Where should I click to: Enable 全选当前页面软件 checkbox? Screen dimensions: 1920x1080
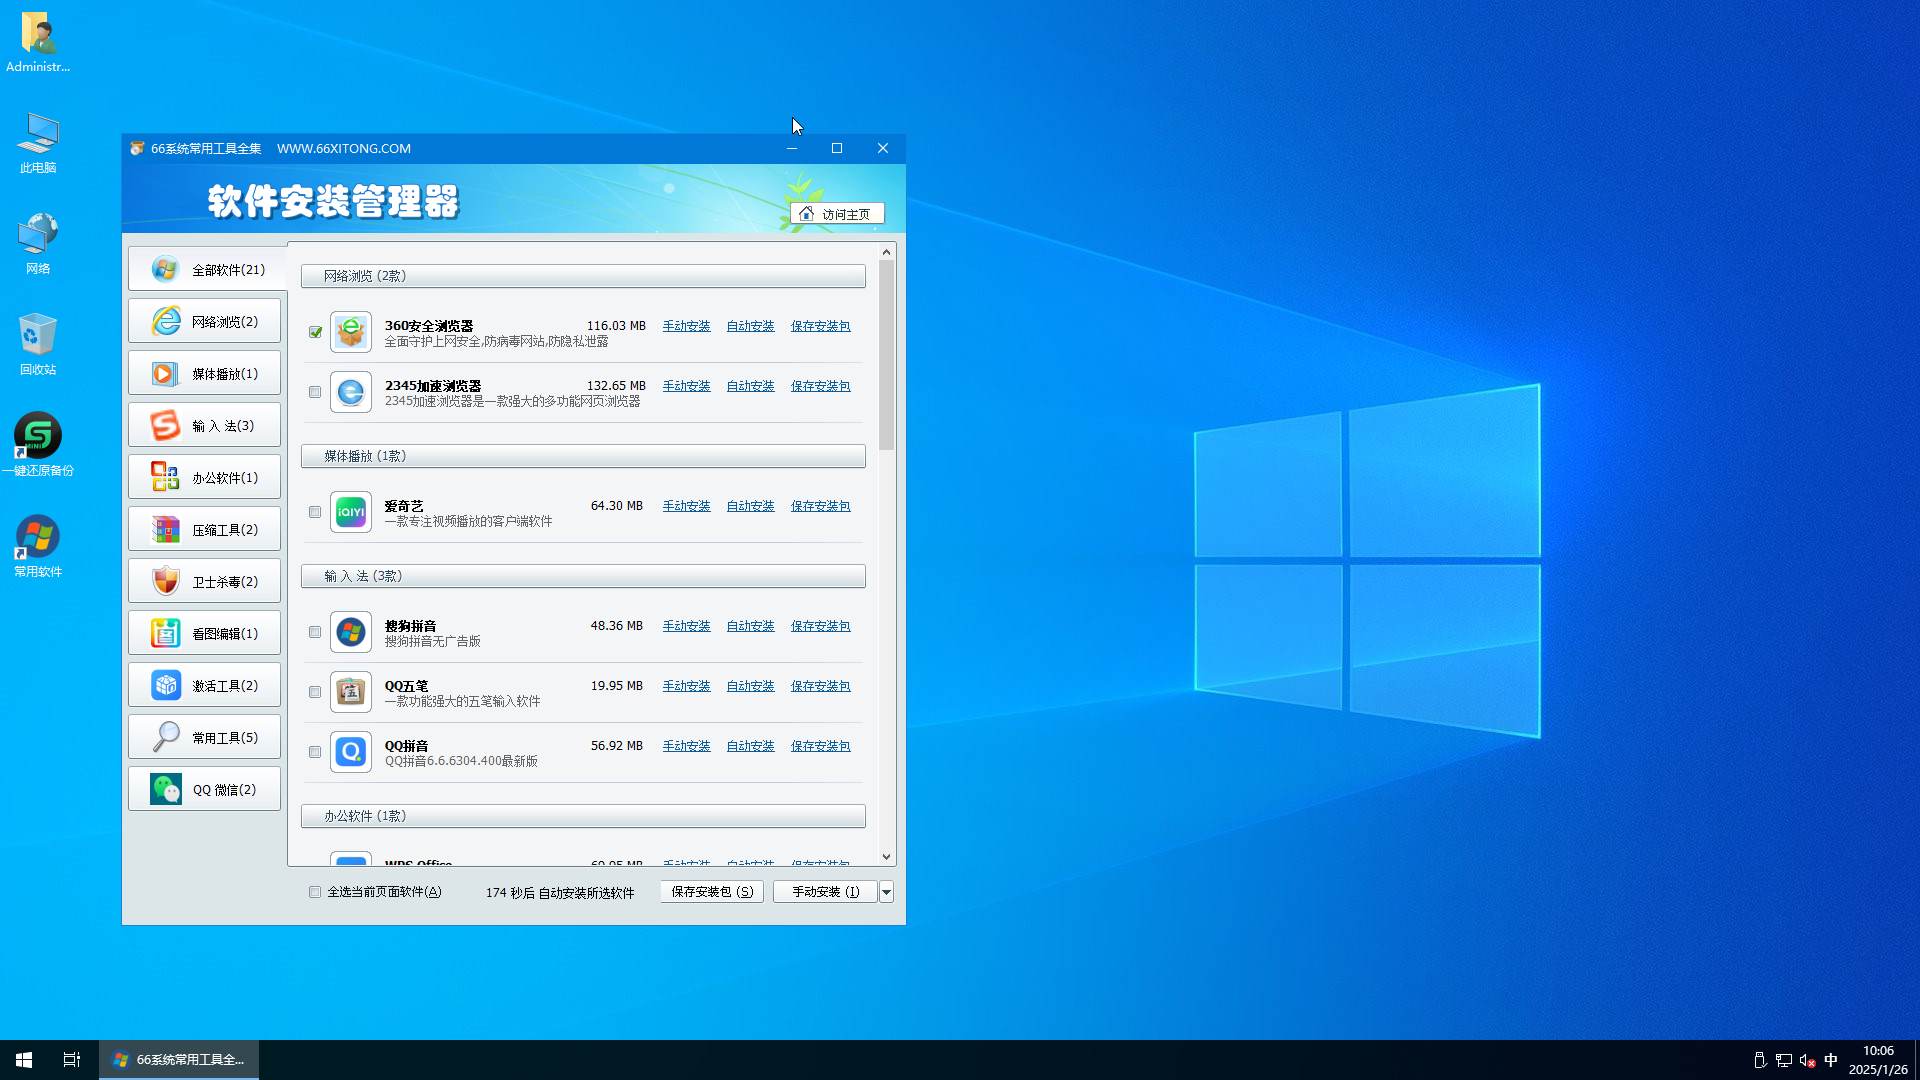pyautogui.click(x=315, y=892)
